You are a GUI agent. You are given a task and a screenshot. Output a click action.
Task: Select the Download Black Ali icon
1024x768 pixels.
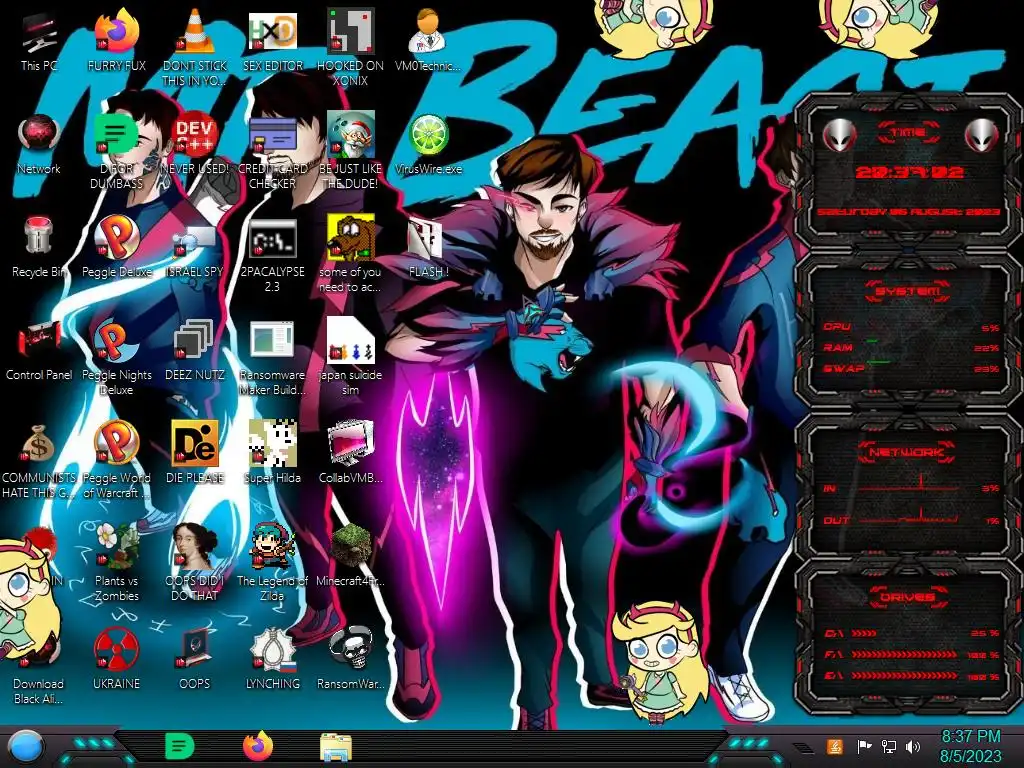pos(39,649)
